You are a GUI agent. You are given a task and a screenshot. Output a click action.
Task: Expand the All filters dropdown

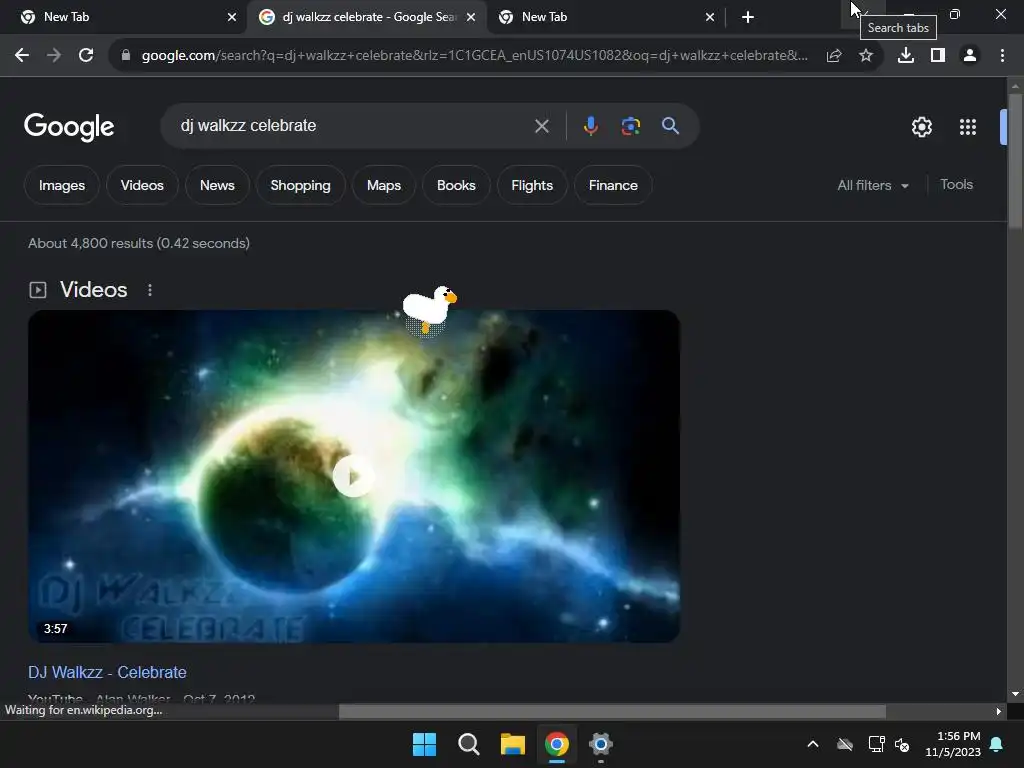click(873, 185)
